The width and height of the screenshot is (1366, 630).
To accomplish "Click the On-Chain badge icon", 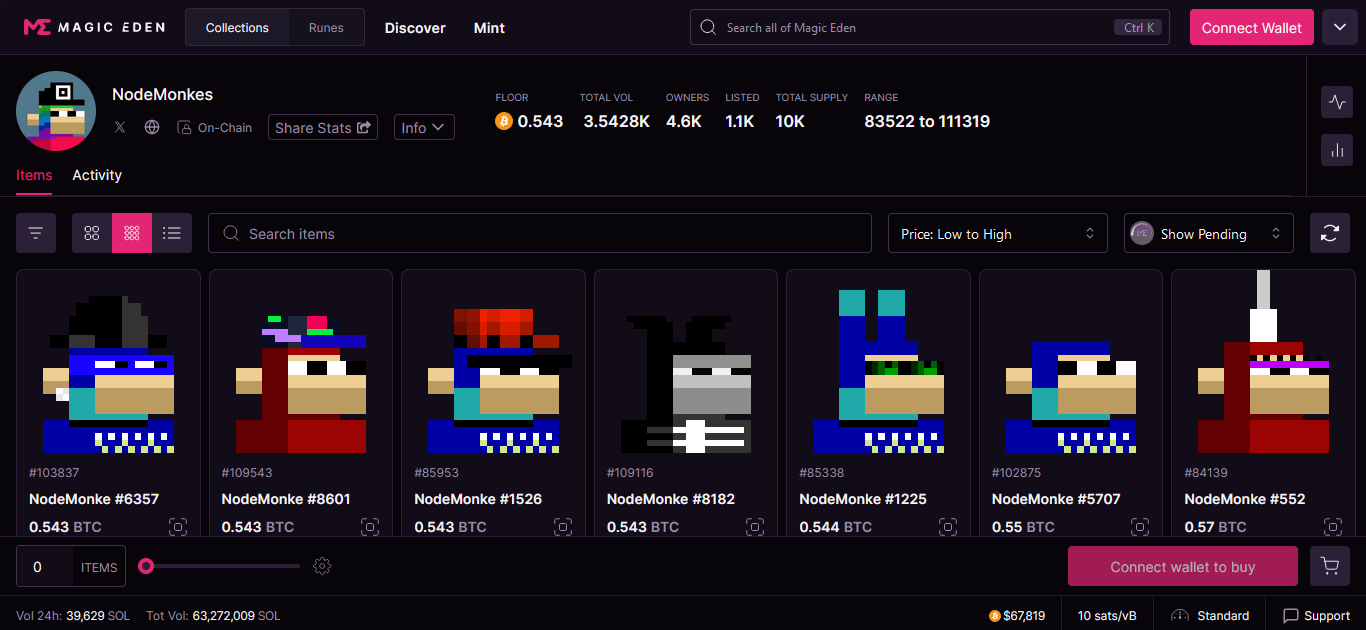I will coord(184,127).
